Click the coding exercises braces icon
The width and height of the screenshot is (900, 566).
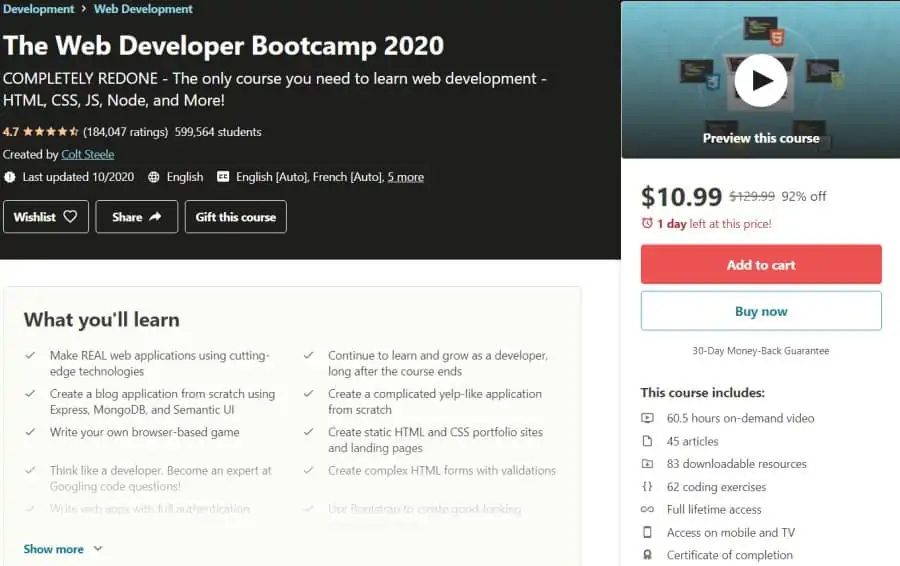[x=647, y=487]
